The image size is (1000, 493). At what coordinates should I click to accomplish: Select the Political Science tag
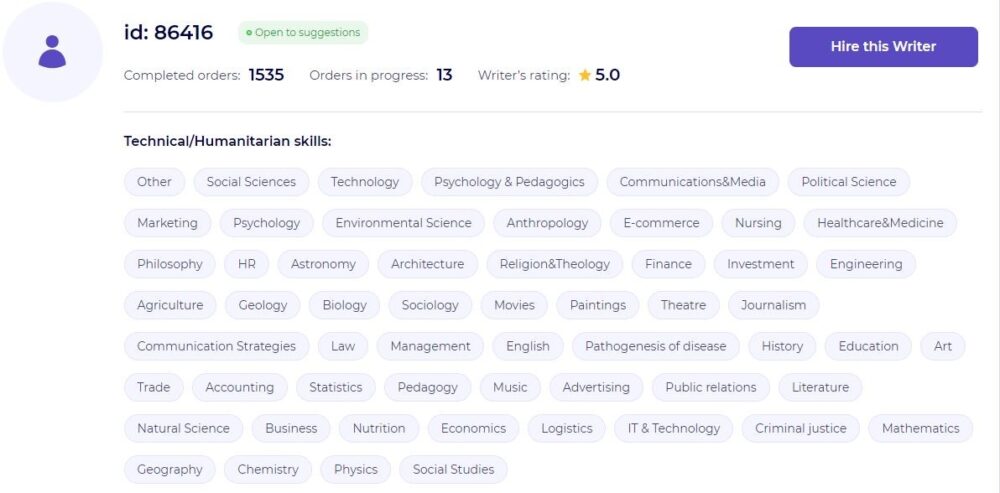tap(849, 182)
